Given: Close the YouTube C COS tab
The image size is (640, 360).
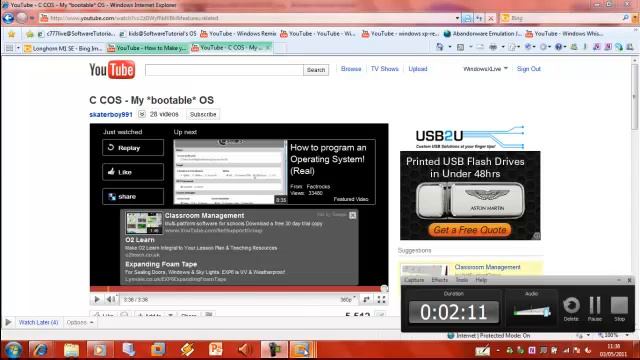Looking at the screenshot, I should point(268,48).
